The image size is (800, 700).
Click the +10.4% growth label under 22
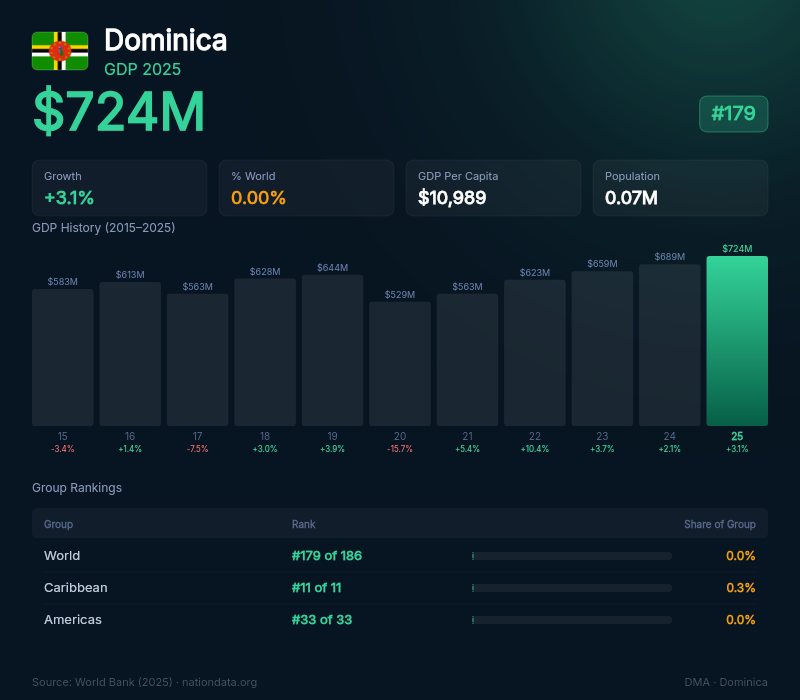tap(535, 449)
